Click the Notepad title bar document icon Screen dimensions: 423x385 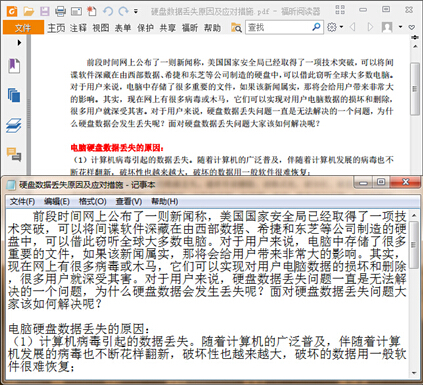click(x=12, y=185)
